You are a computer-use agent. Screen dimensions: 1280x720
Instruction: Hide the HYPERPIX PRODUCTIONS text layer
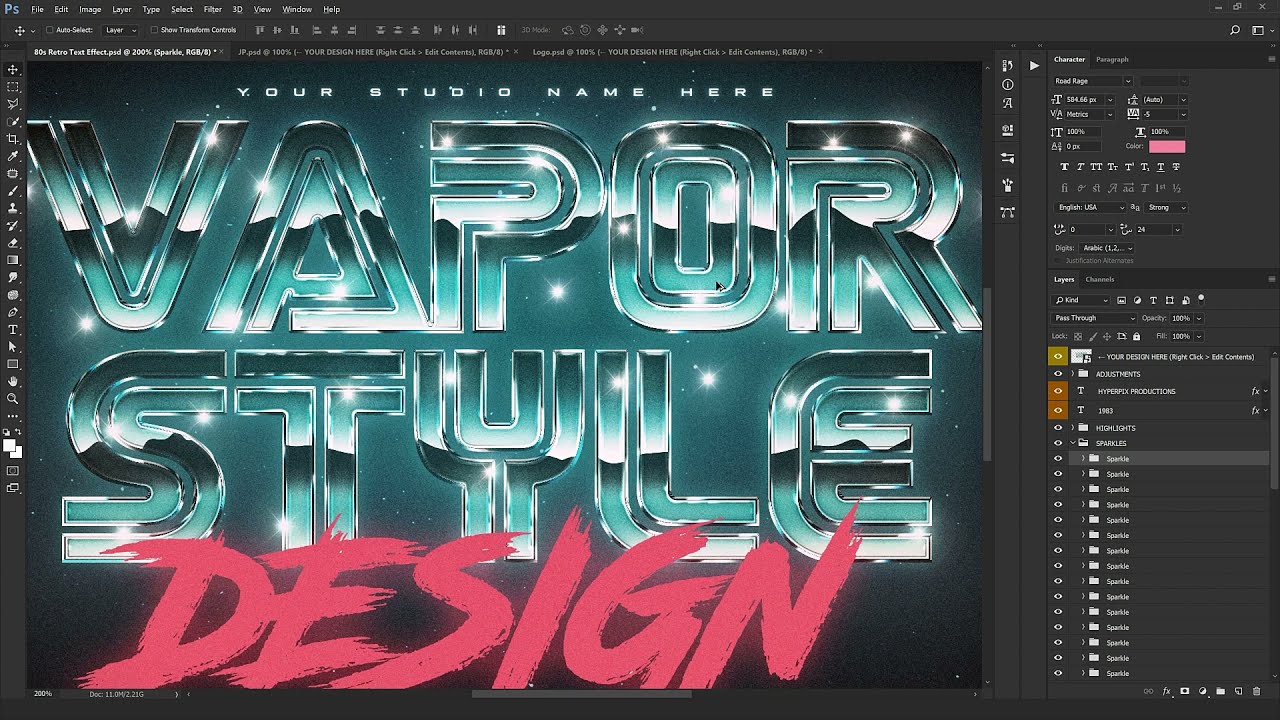[1058, 391]
